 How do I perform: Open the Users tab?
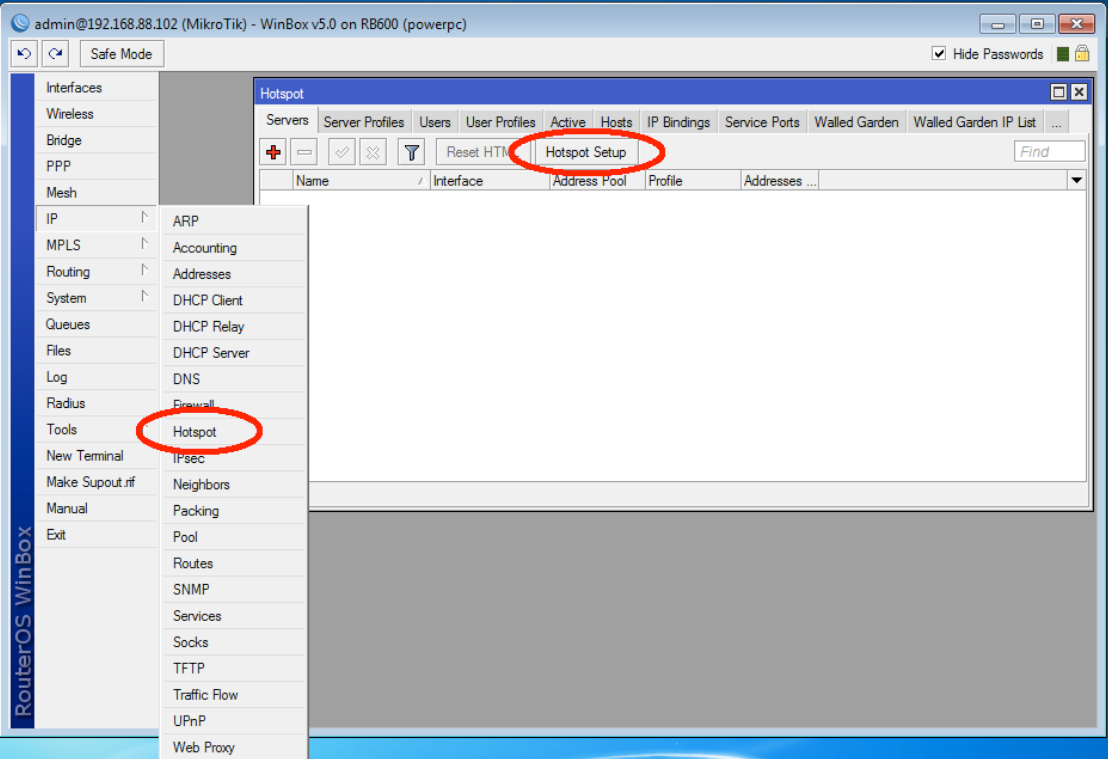tap(435, 122)
